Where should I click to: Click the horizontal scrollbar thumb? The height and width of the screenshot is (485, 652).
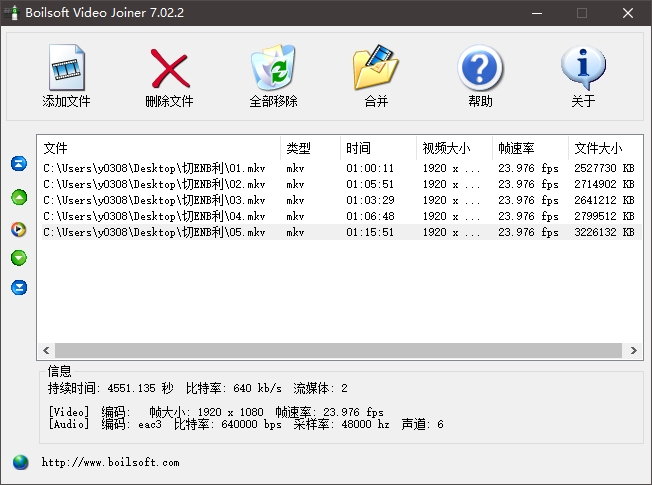(x=338, y=350)
